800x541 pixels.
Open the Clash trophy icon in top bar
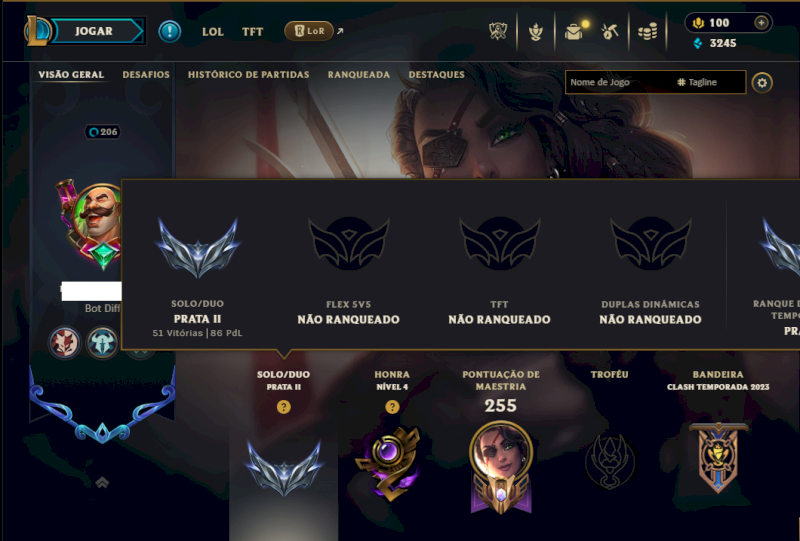[x=498, y=31]
